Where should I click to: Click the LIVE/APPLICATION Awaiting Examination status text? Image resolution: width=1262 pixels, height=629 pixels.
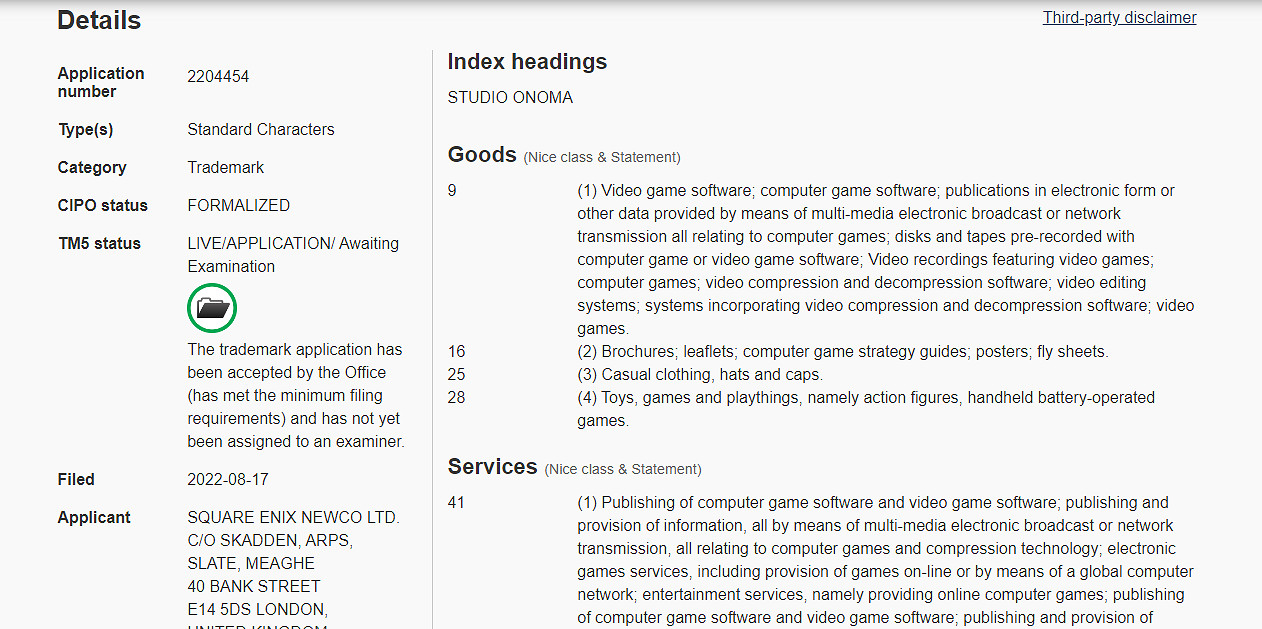click(293, 254)
